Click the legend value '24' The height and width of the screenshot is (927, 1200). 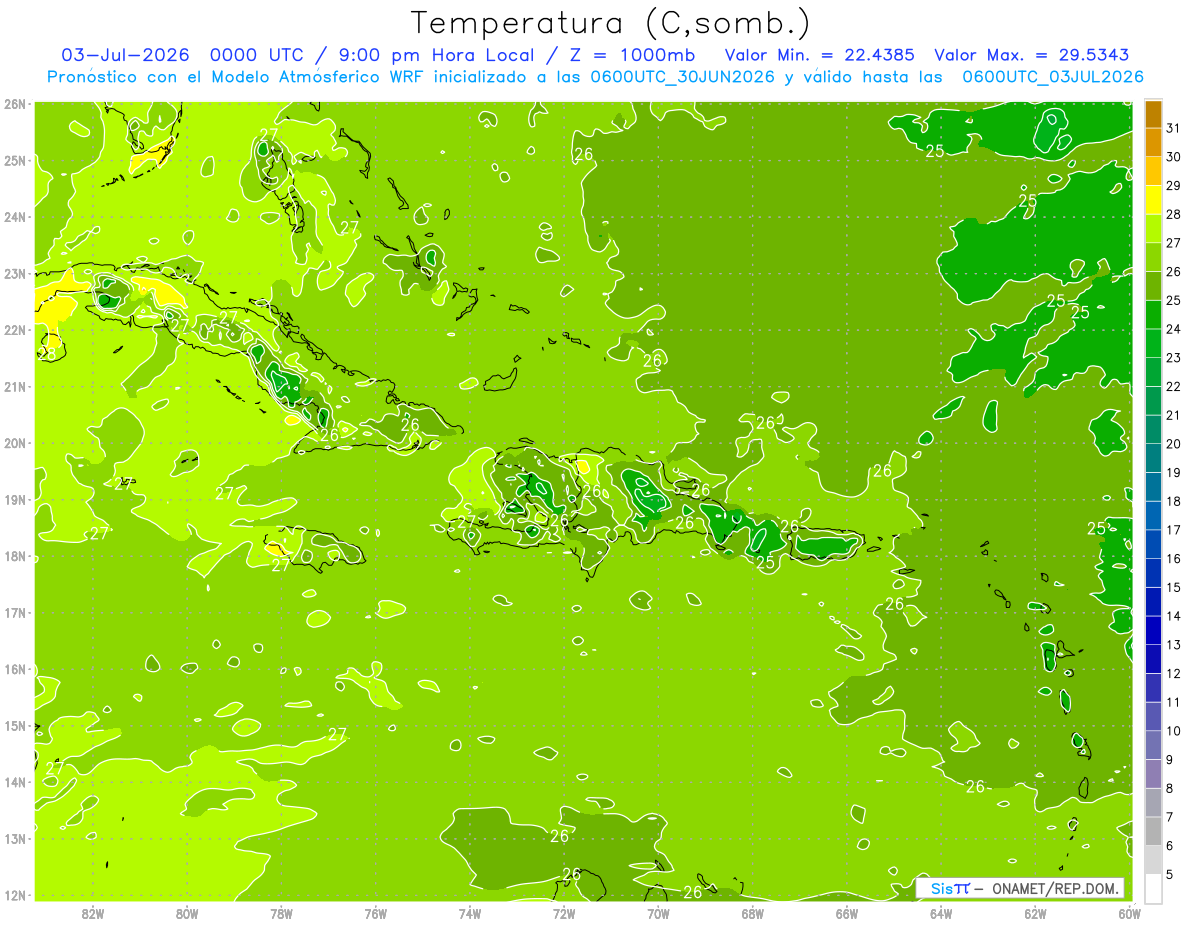pos(1174,329)
